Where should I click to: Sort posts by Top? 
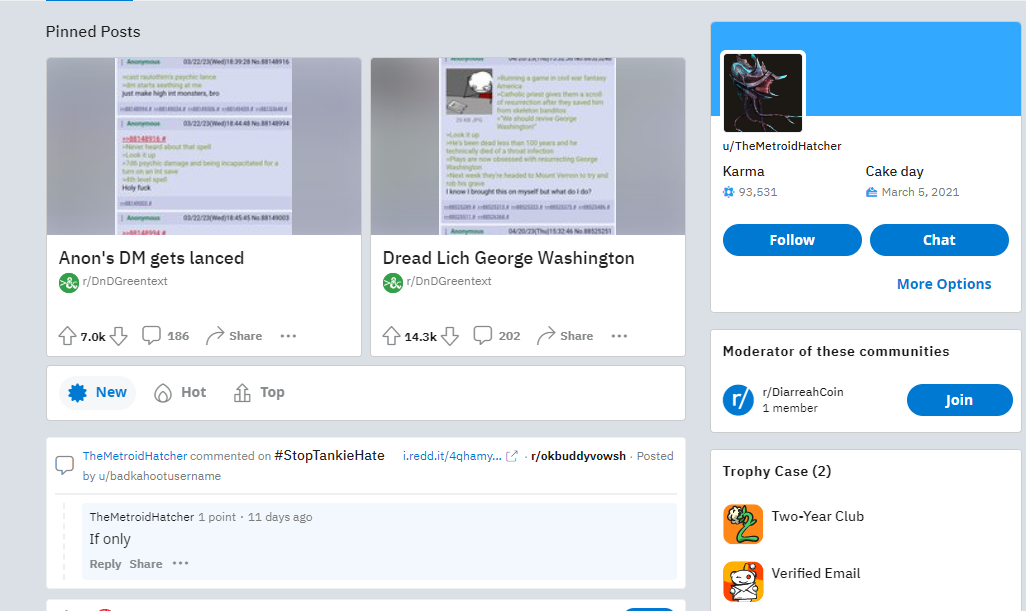(x=259, y=393)
